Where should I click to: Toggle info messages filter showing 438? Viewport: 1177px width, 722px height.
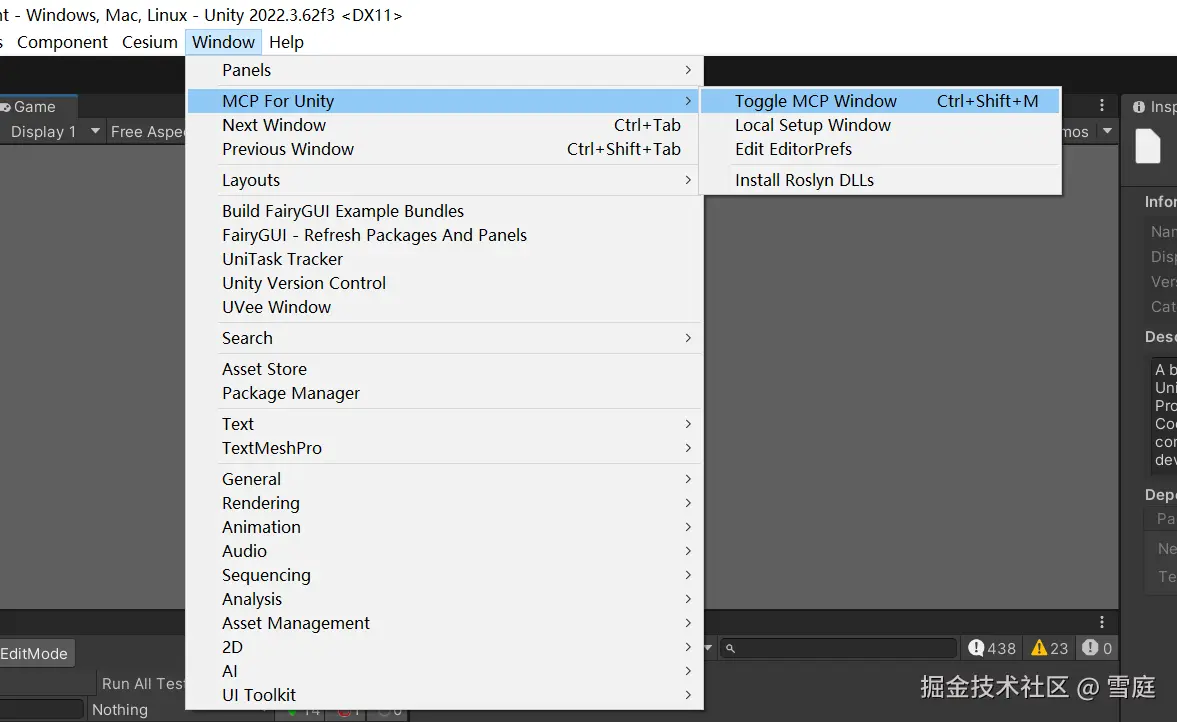(x=992, y=648)
